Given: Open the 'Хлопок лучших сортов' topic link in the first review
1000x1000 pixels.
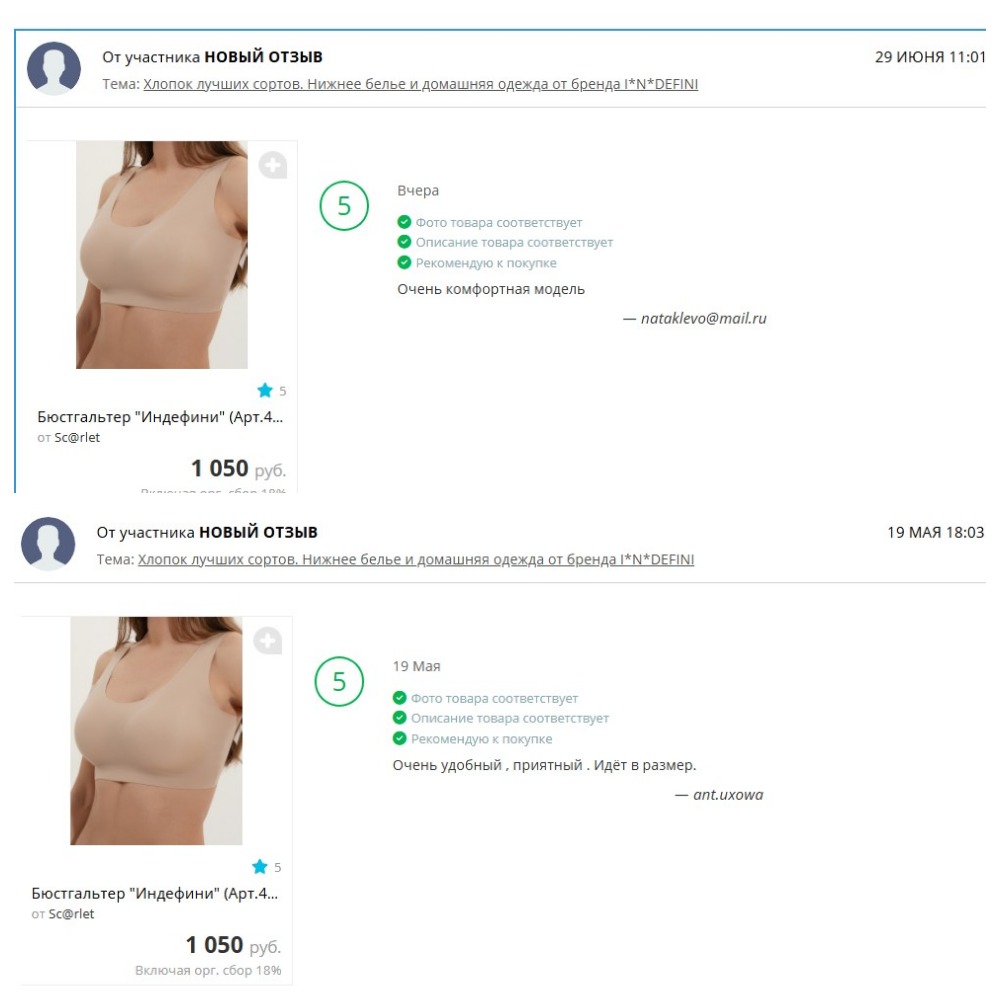Looking at the screenshot, I should coord(420,84).
